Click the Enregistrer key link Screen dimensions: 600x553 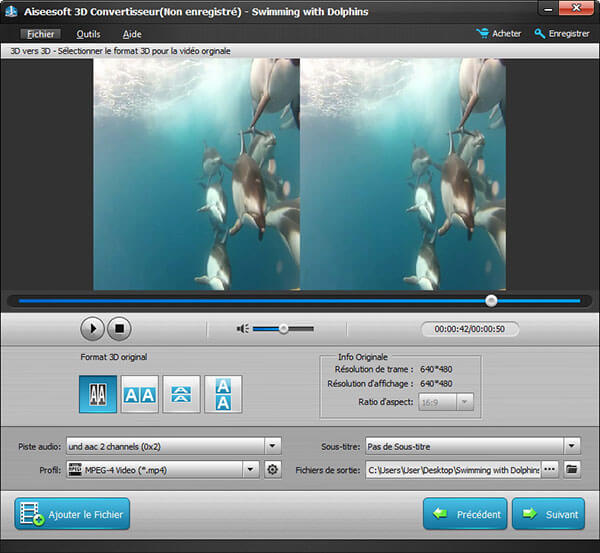point(562,34)
